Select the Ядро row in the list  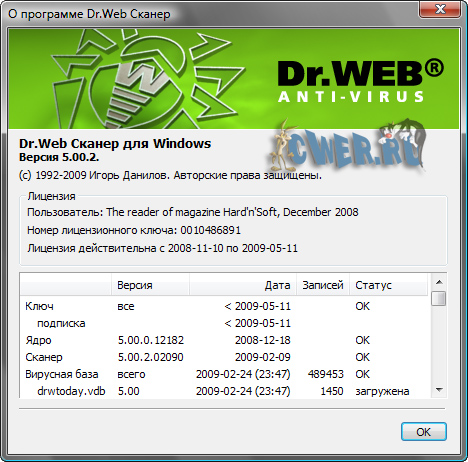coord(224,340)
